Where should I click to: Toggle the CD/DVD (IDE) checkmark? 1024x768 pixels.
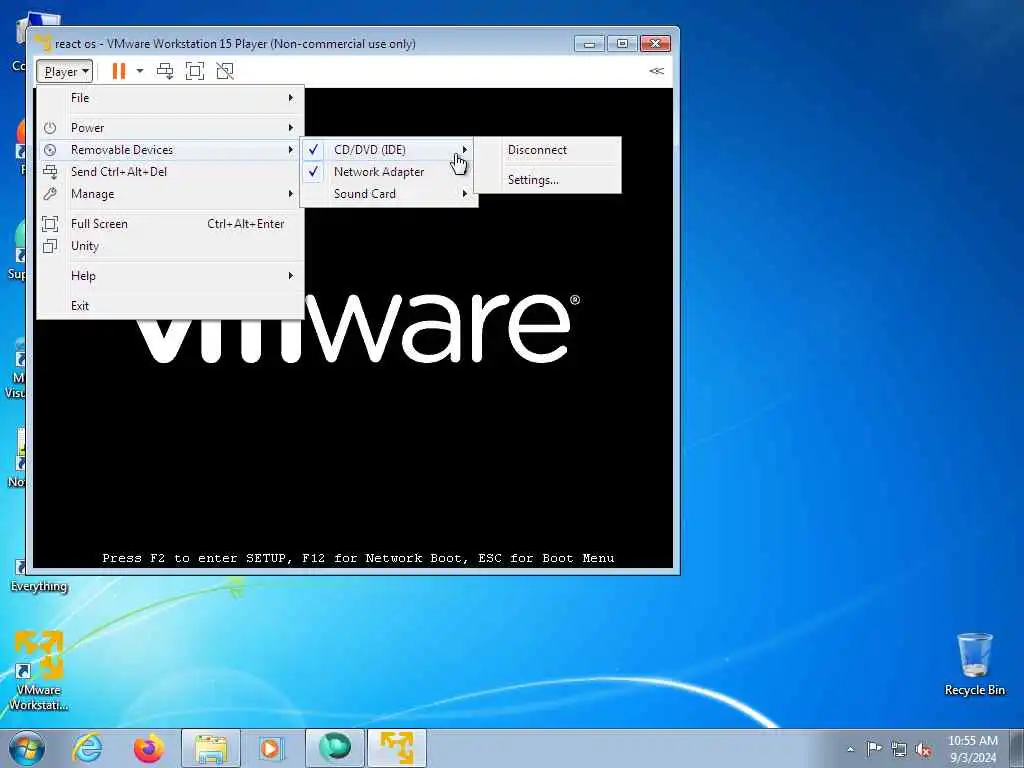[313, 150]
